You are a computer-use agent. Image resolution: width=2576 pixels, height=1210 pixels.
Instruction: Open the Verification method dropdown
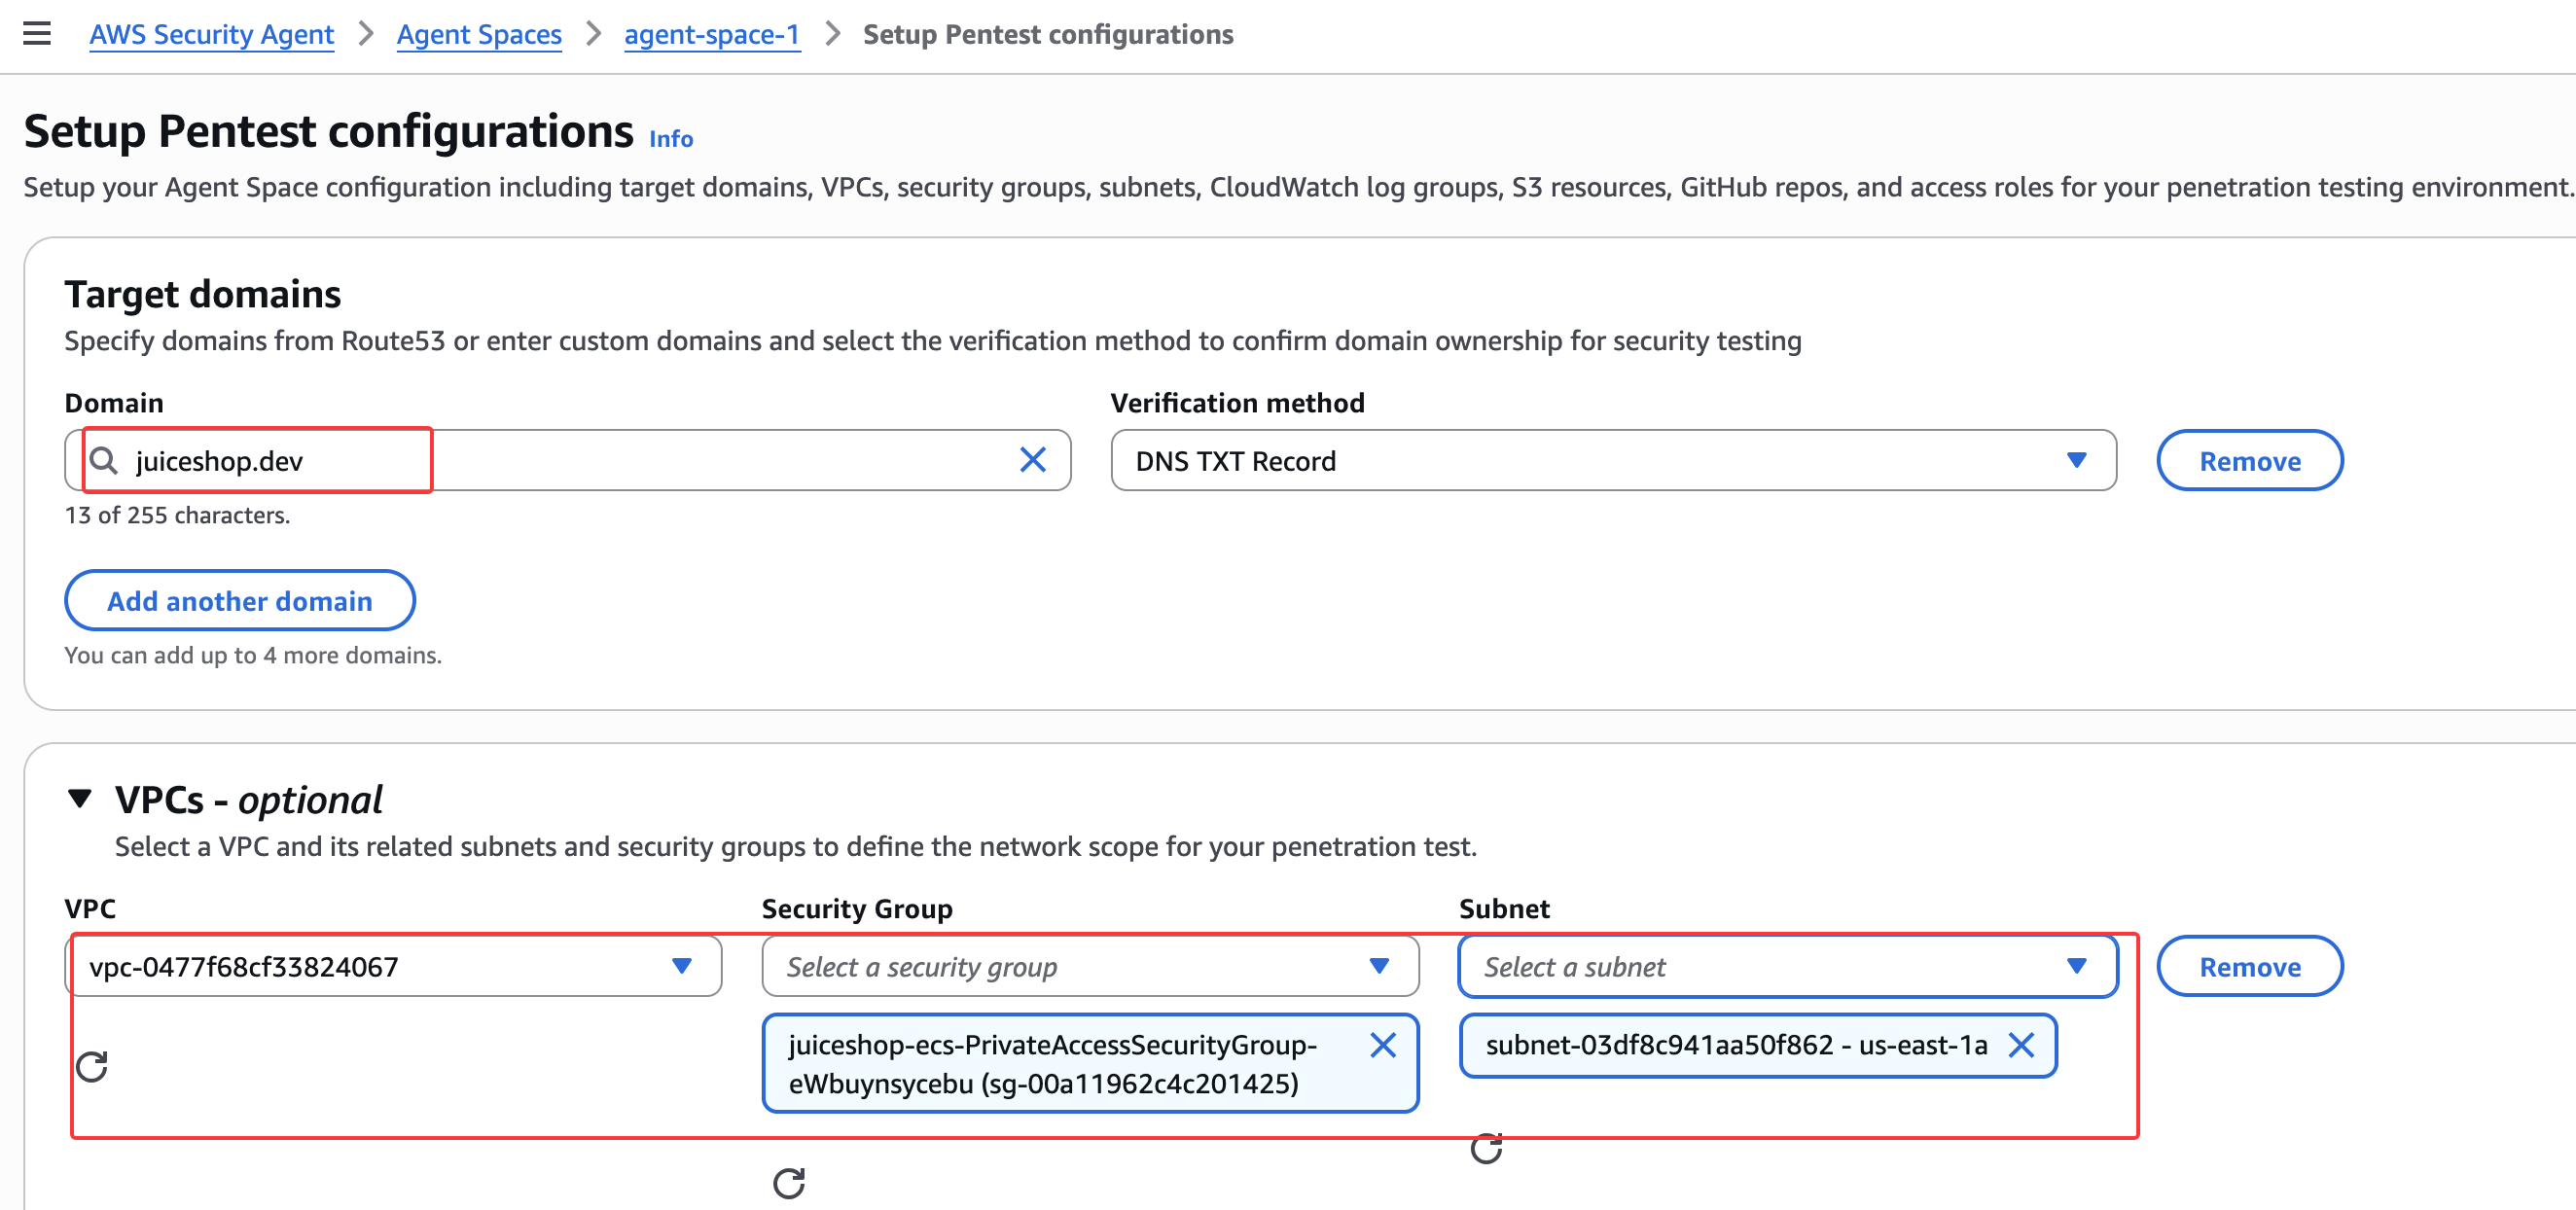tap(1612, 461)
